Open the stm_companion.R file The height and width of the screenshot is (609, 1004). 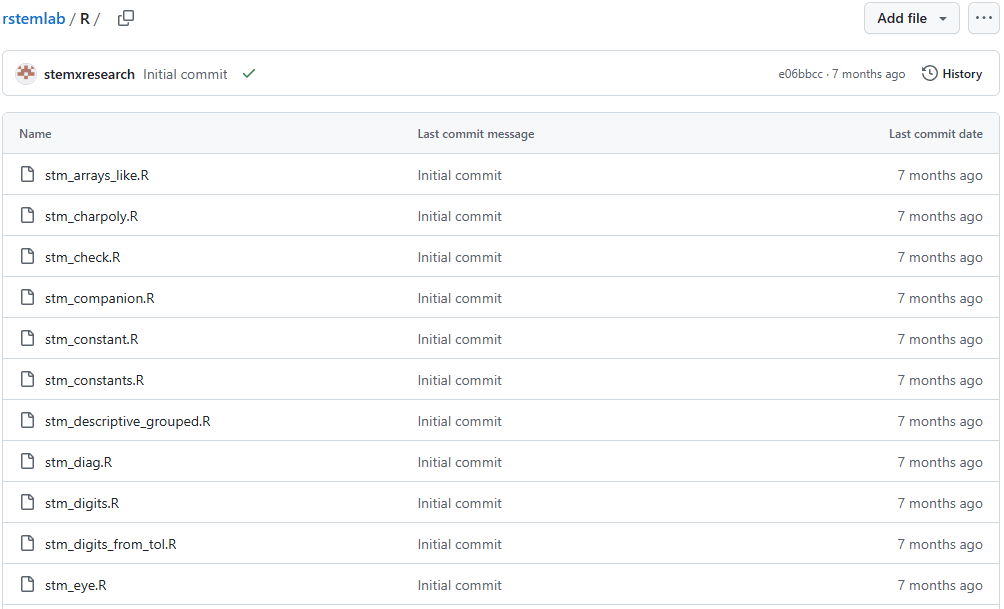pos(99,298)
